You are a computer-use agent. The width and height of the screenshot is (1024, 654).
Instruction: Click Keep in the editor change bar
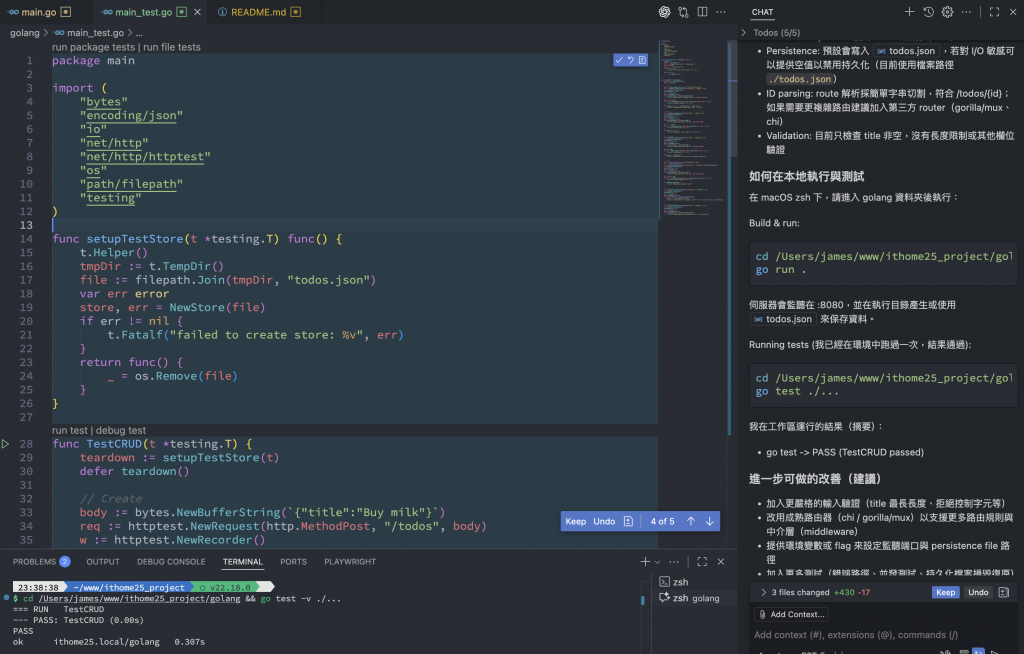[575, 521]
